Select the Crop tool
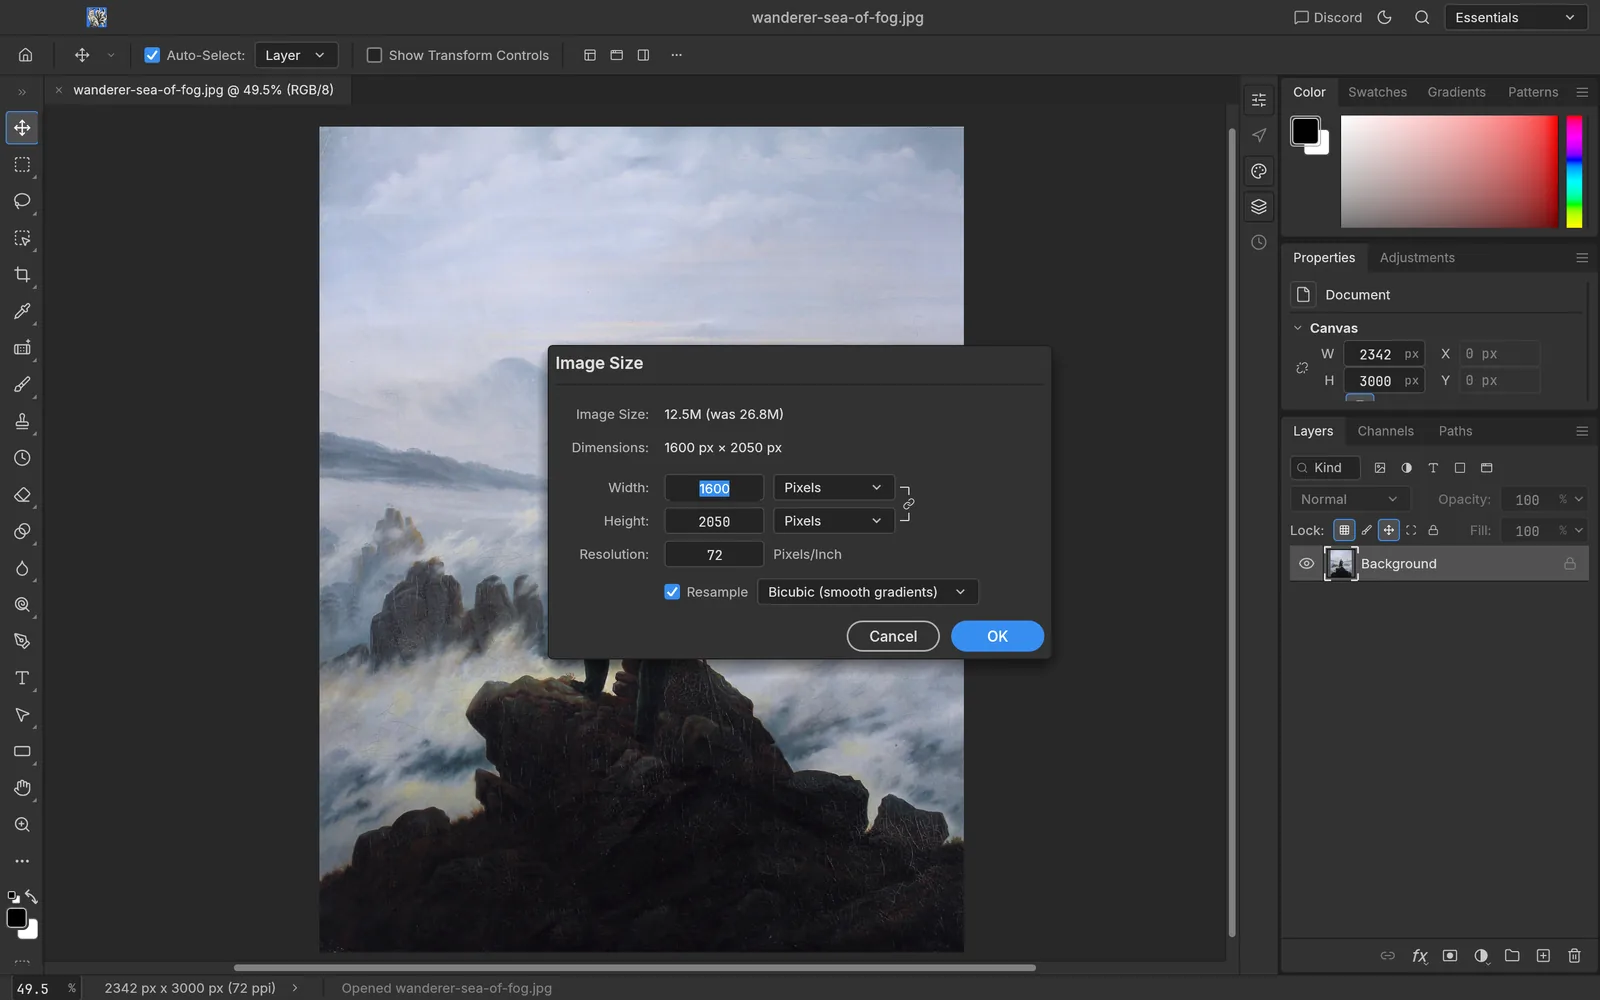 [22, 274]
